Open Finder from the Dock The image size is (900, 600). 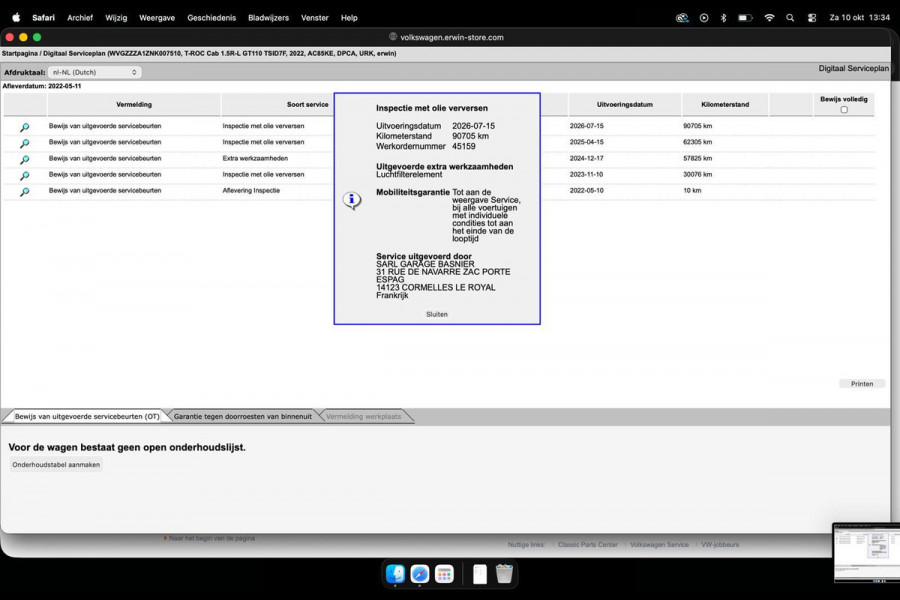(395, 573)
